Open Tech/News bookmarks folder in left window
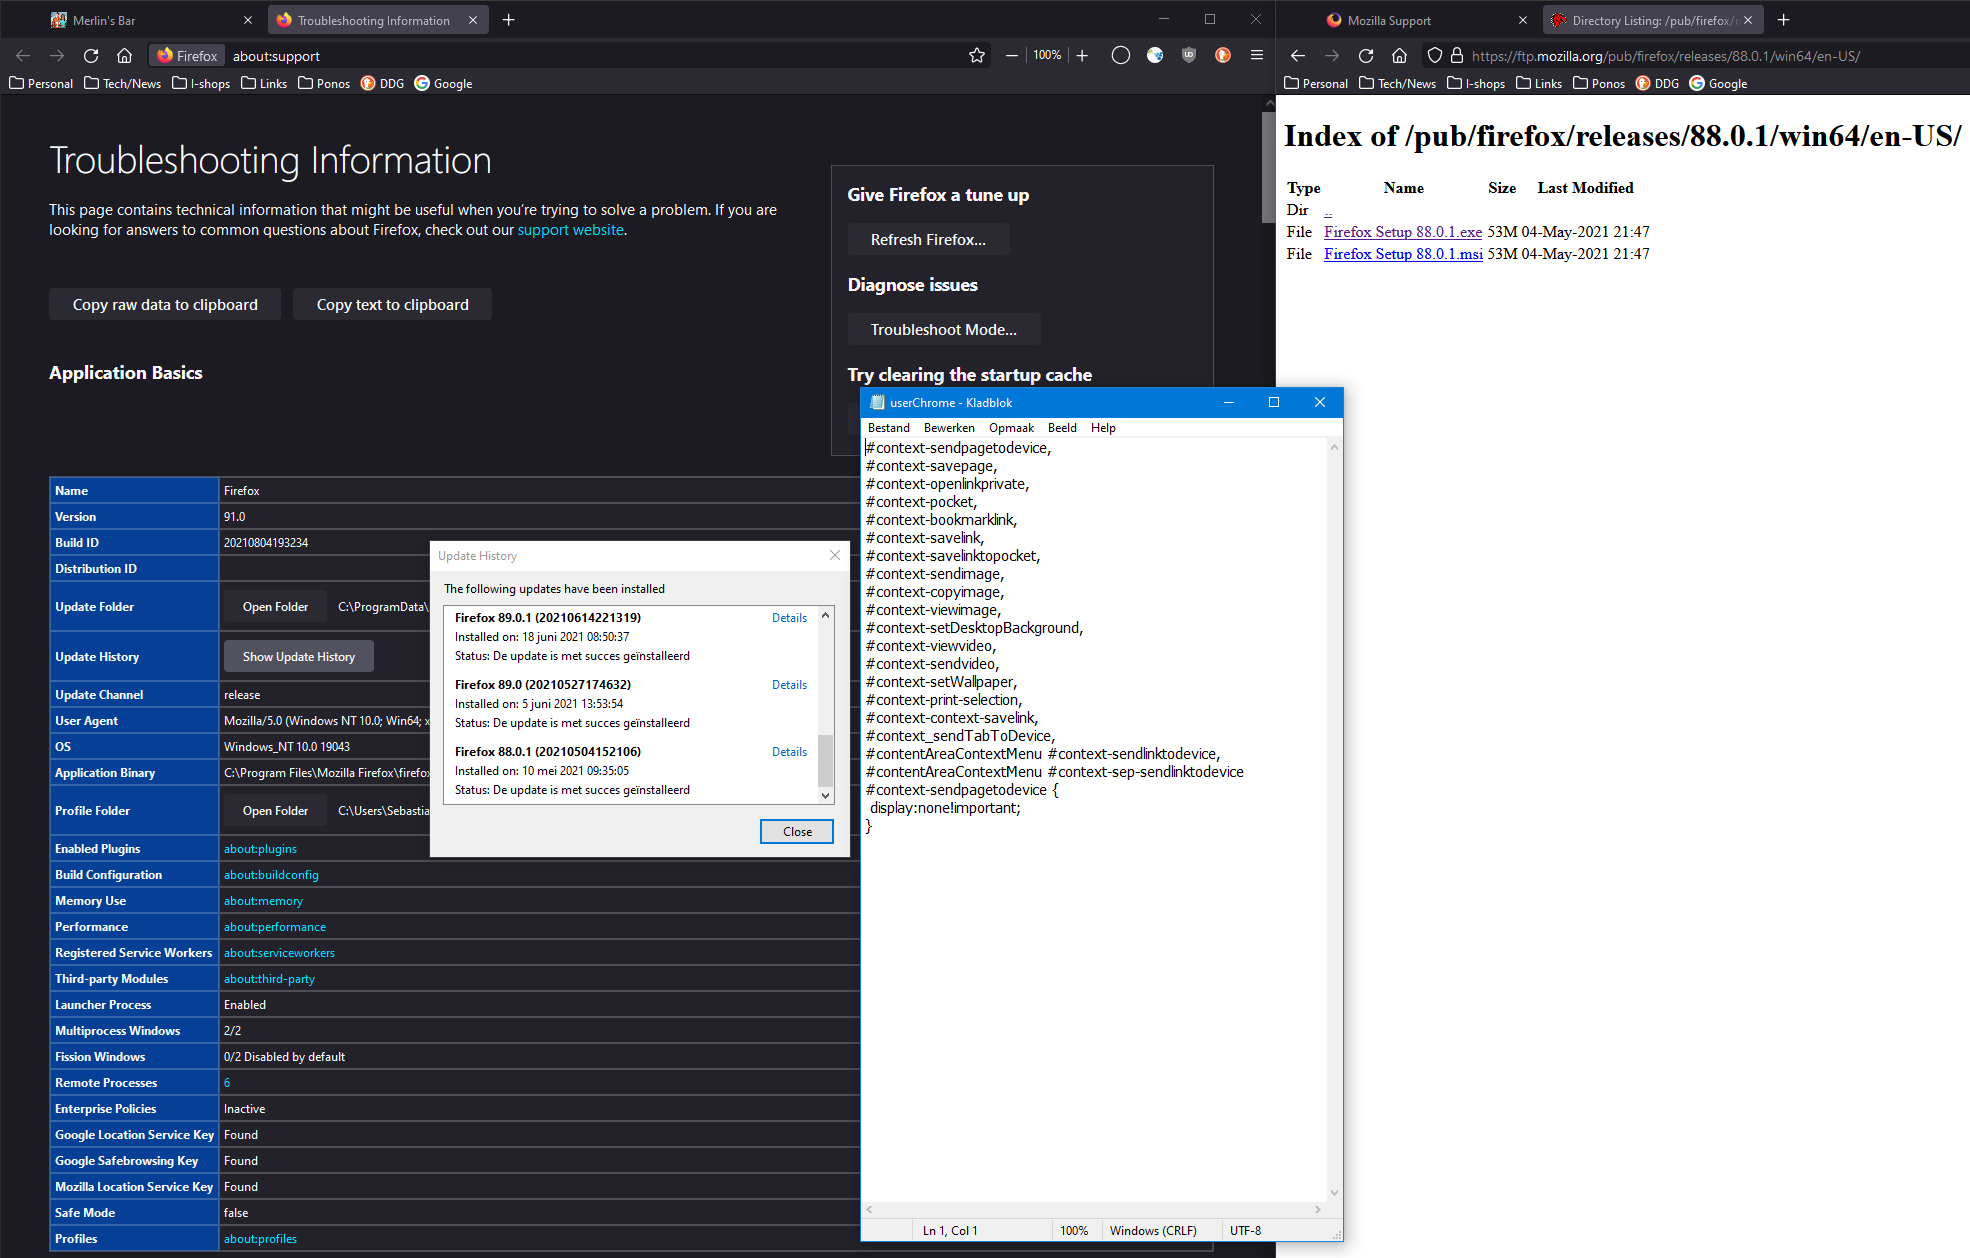Viewport: 1970px width, 1258px height. point(122,84)
